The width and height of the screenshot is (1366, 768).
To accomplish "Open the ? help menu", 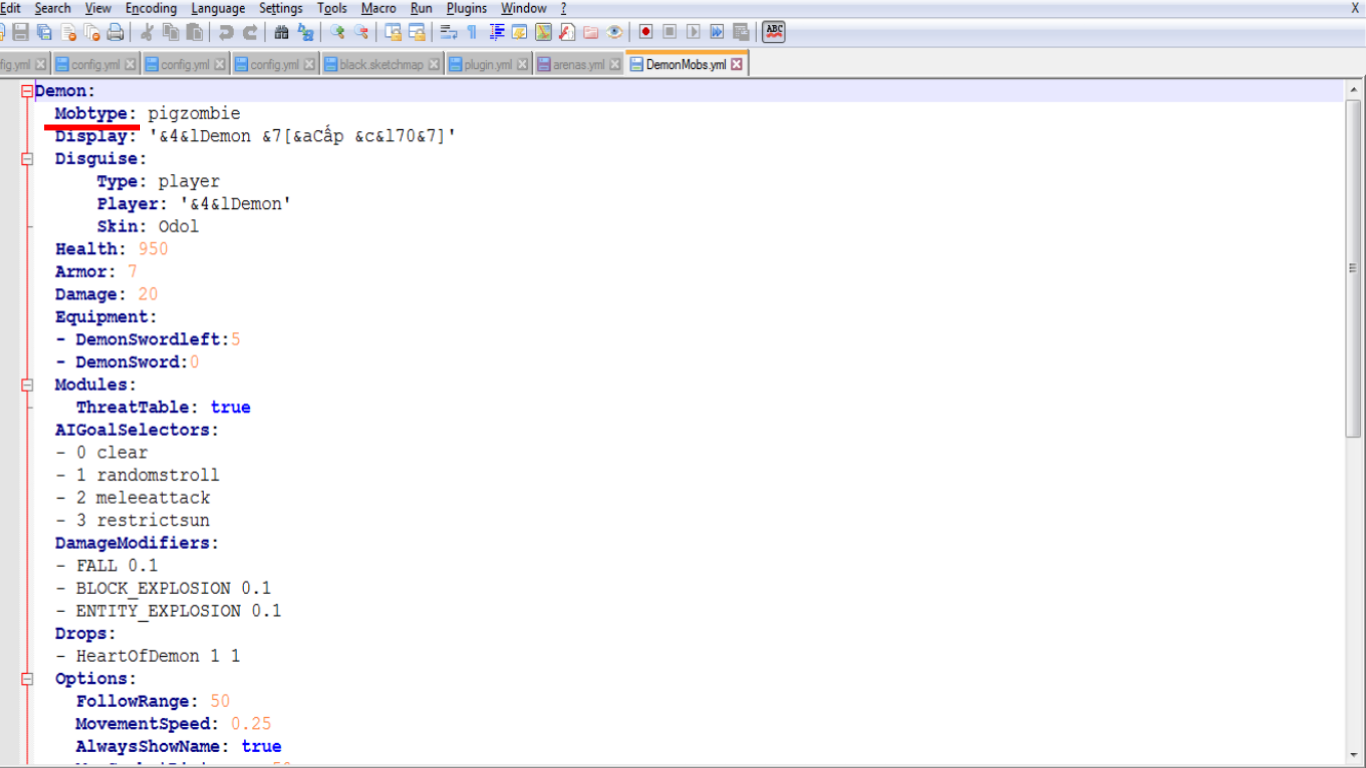I will click(x=564, y=8).
